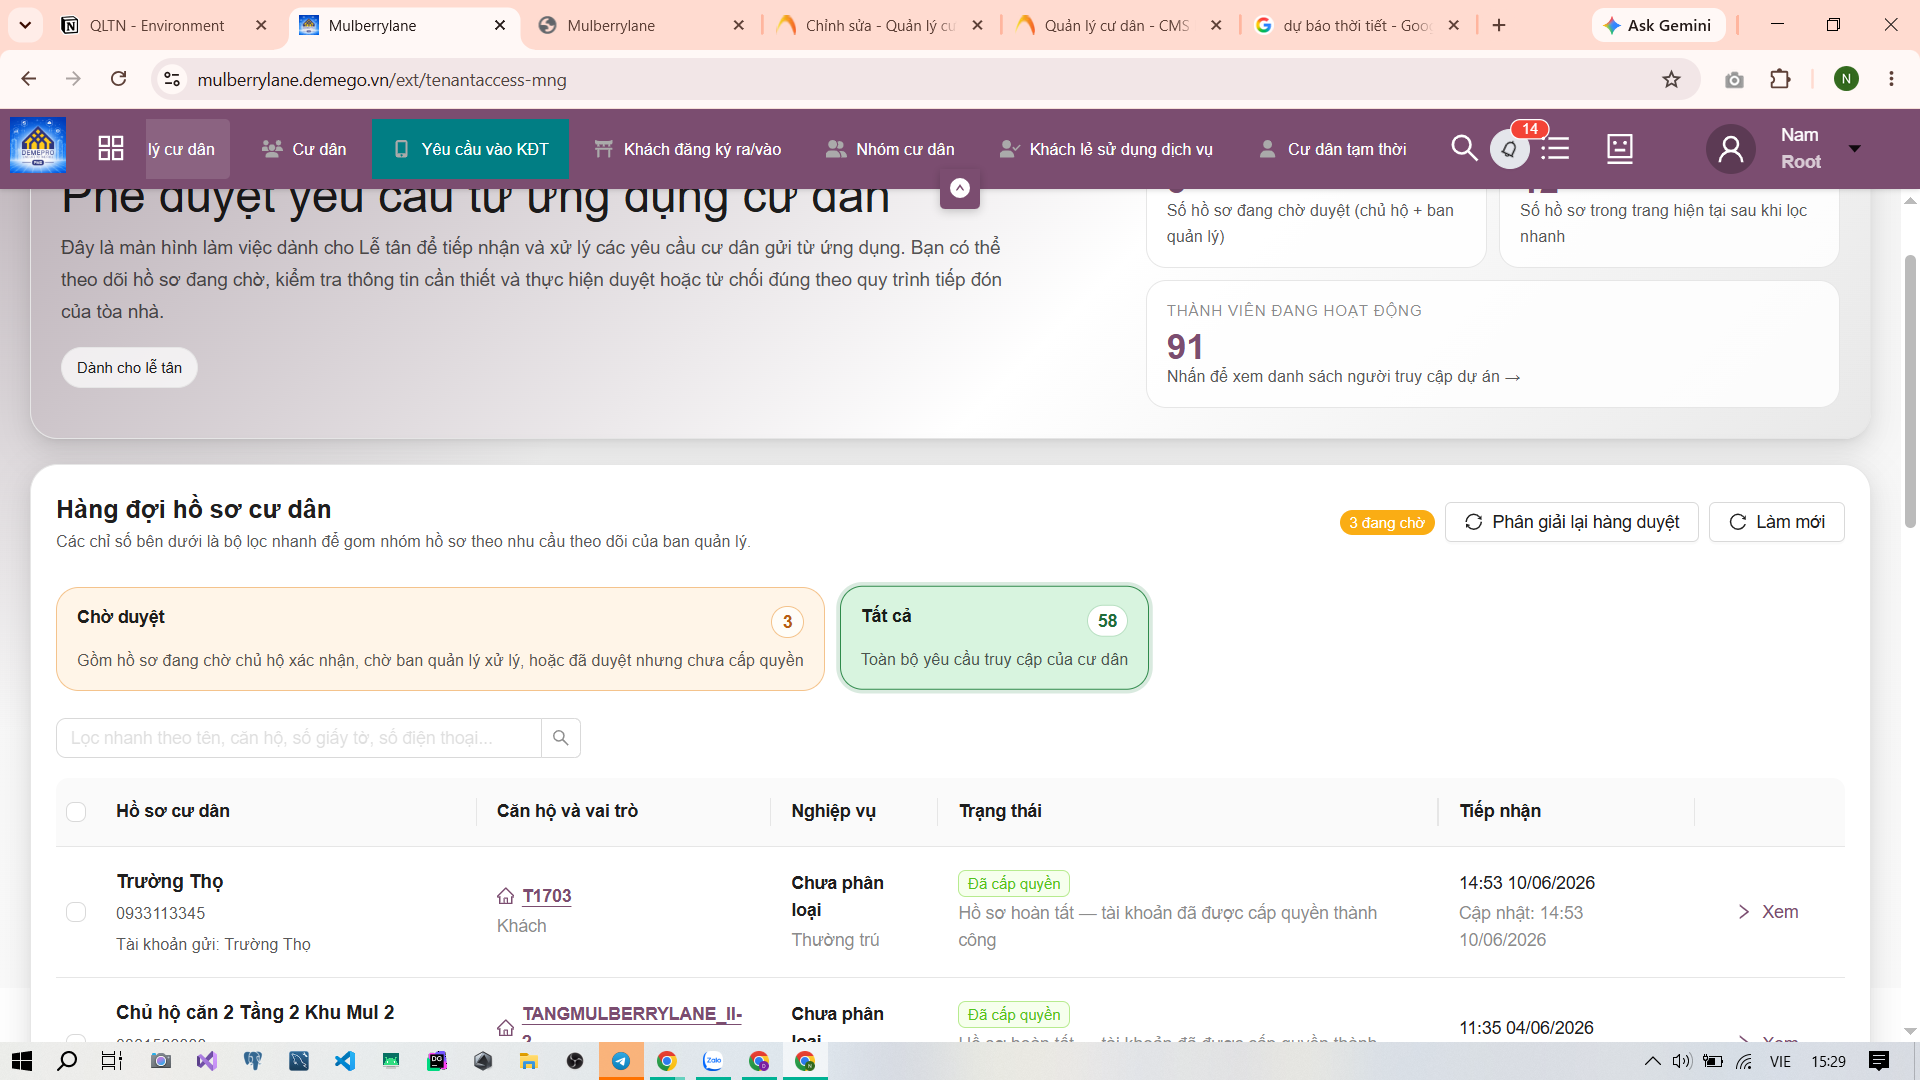The width and height of the screenshot is (1920, 1080).
Task: Click the Làm mới refresh button
Action: (x=1777, y=522)
